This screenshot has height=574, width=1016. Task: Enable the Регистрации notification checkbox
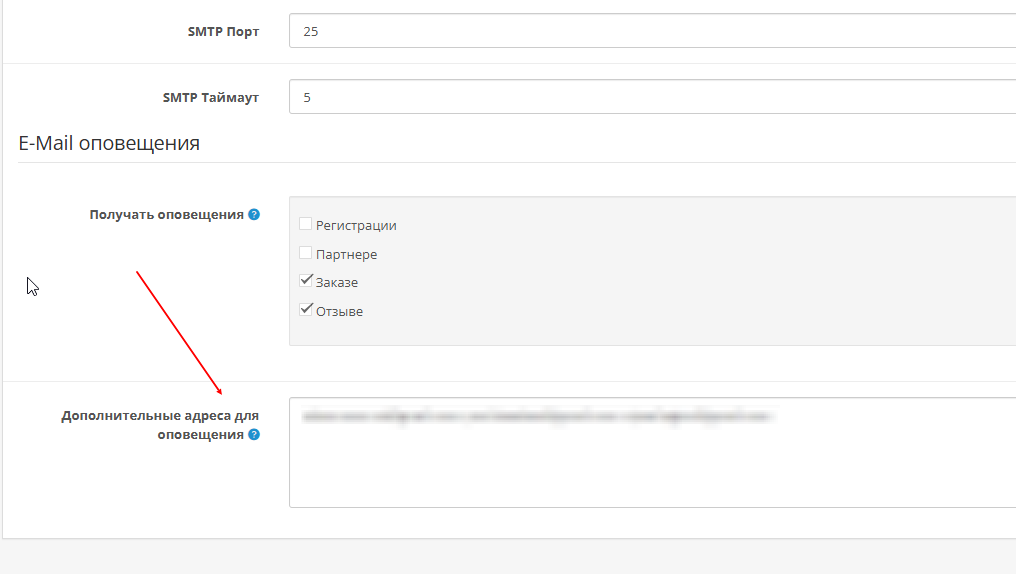click(306, 224)
